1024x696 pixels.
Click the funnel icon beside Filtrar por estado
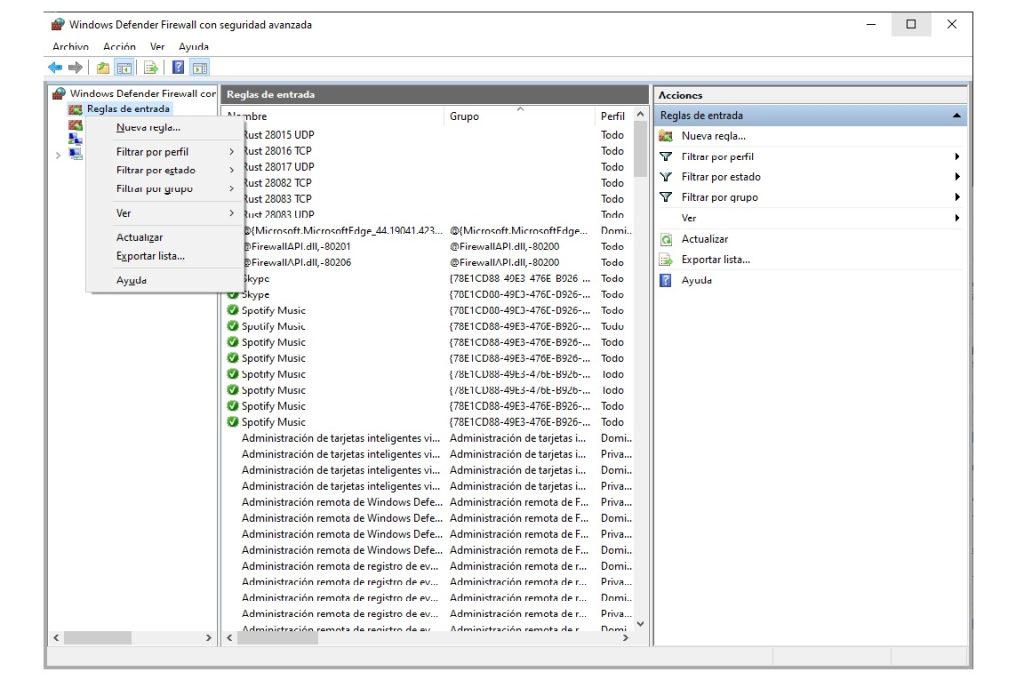tap(666, 177)
